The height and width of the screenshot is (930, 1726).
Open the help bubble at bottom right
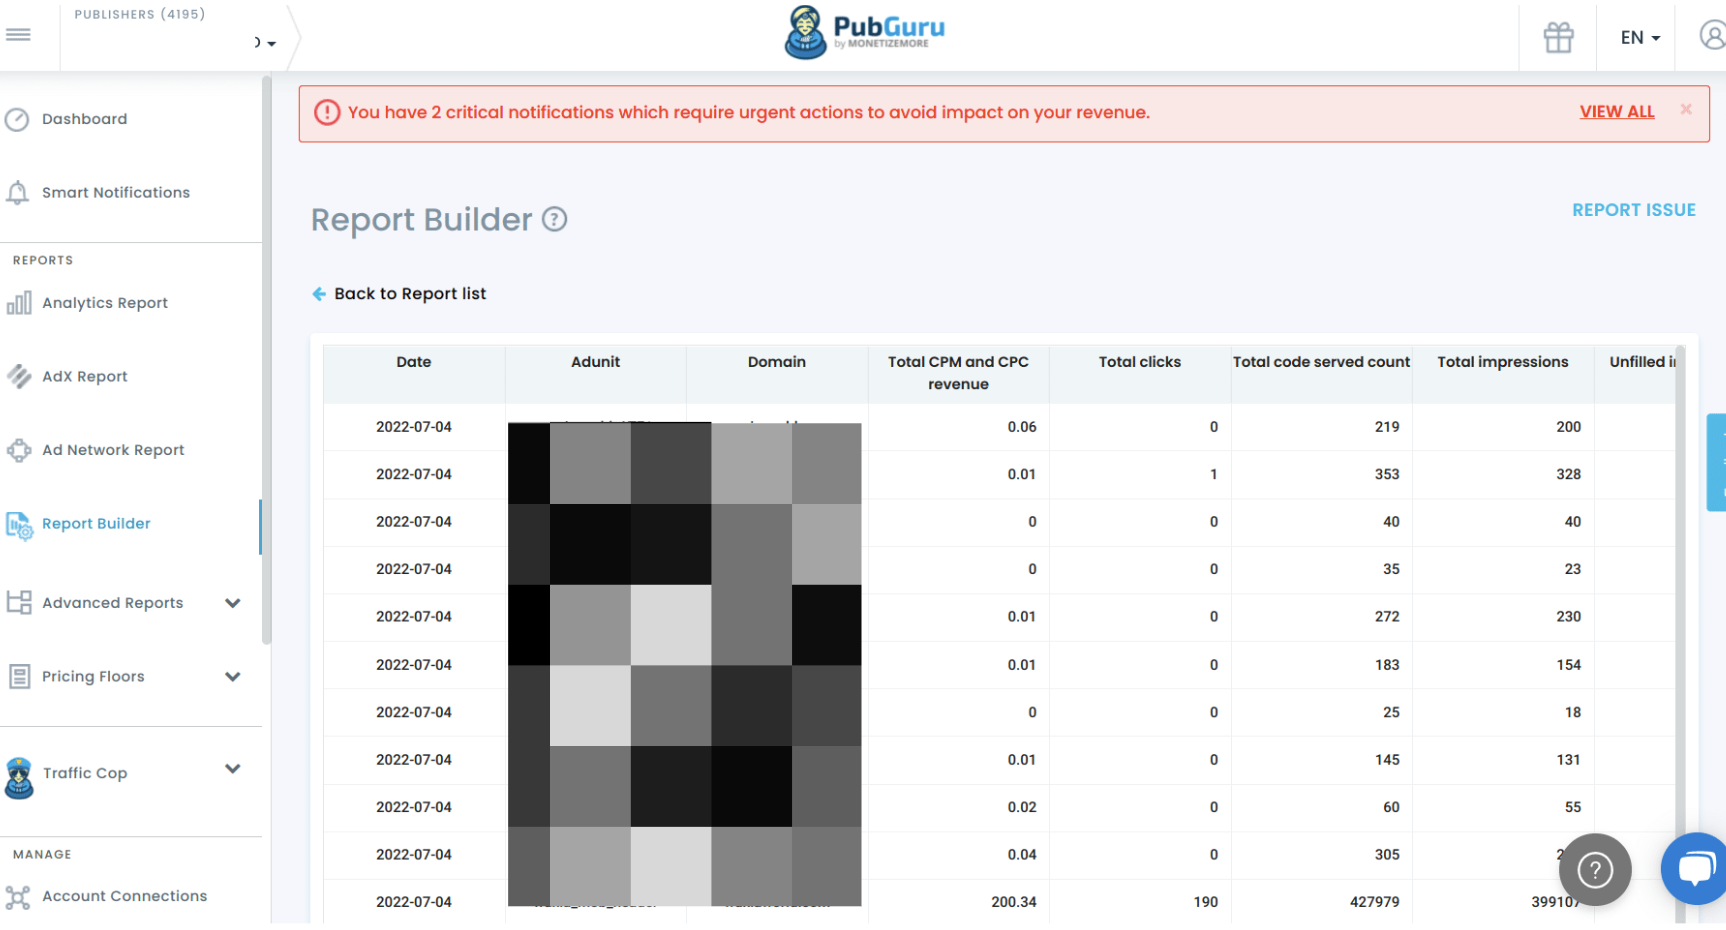[x=1595, y=869]
